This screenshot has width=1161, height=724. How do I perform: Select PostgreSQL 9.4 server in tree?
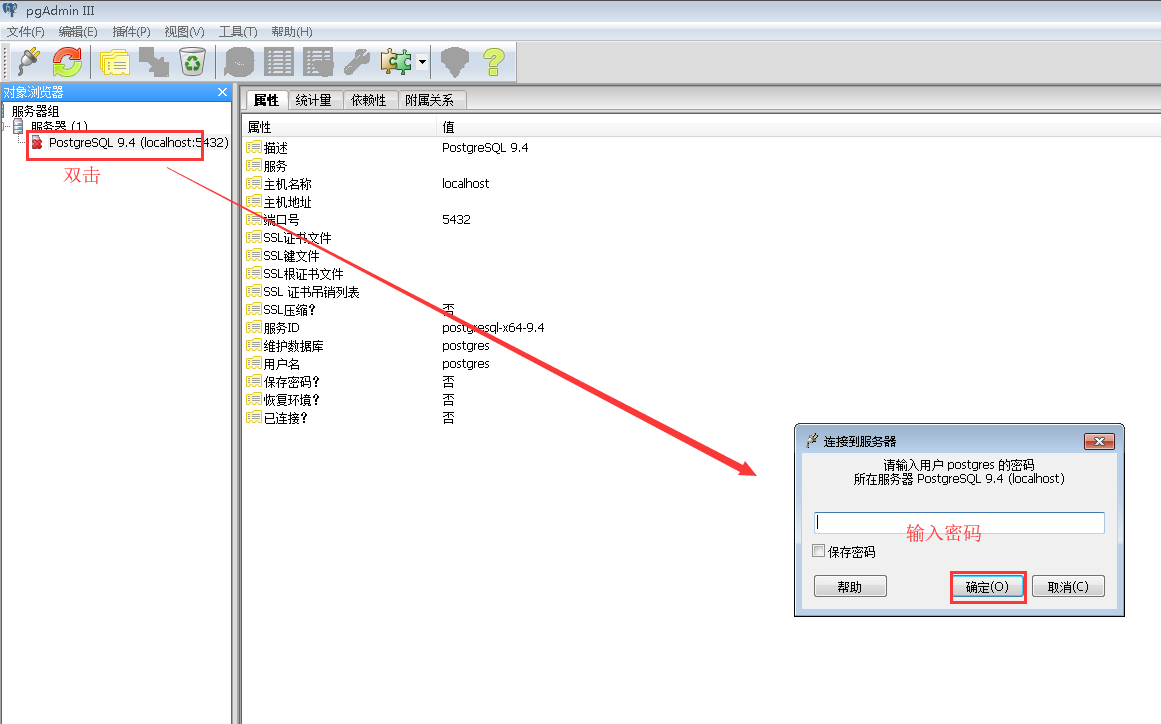point(138,143)
